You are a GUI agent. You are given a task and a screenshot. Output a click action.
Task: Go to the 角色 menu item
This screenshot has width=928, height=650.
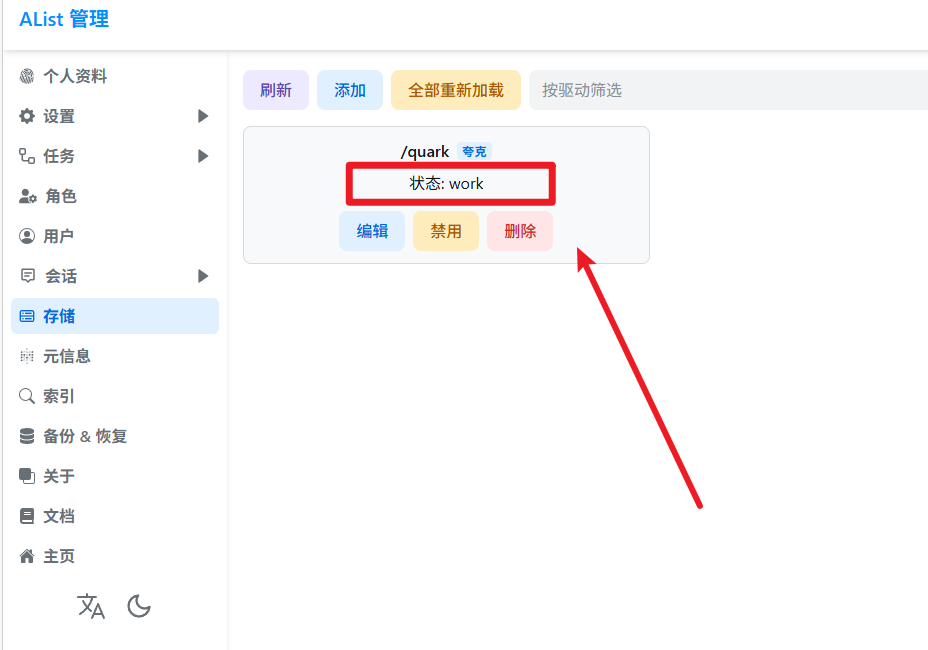pos(115,196)
